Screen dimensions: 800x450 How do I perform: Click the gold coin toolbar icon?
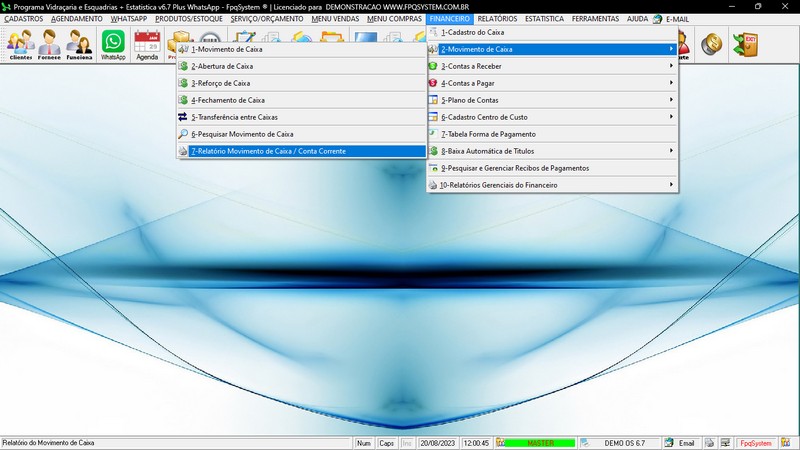[x=712, y=43]
